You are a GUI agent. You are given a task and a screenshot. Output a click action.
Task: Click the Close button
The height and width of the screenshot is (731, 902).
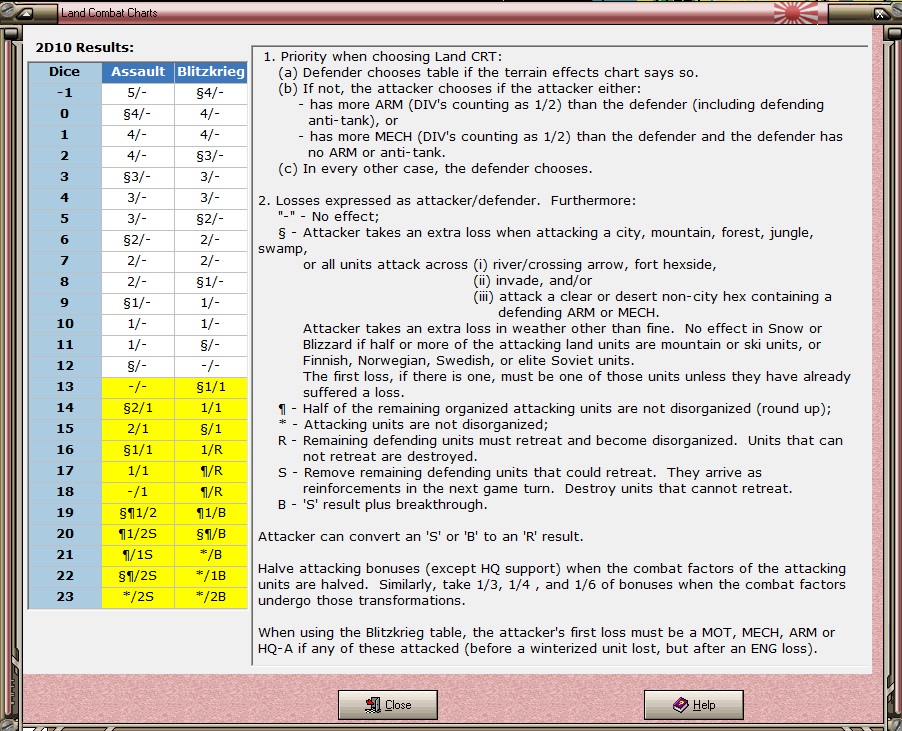click(388, 705)
